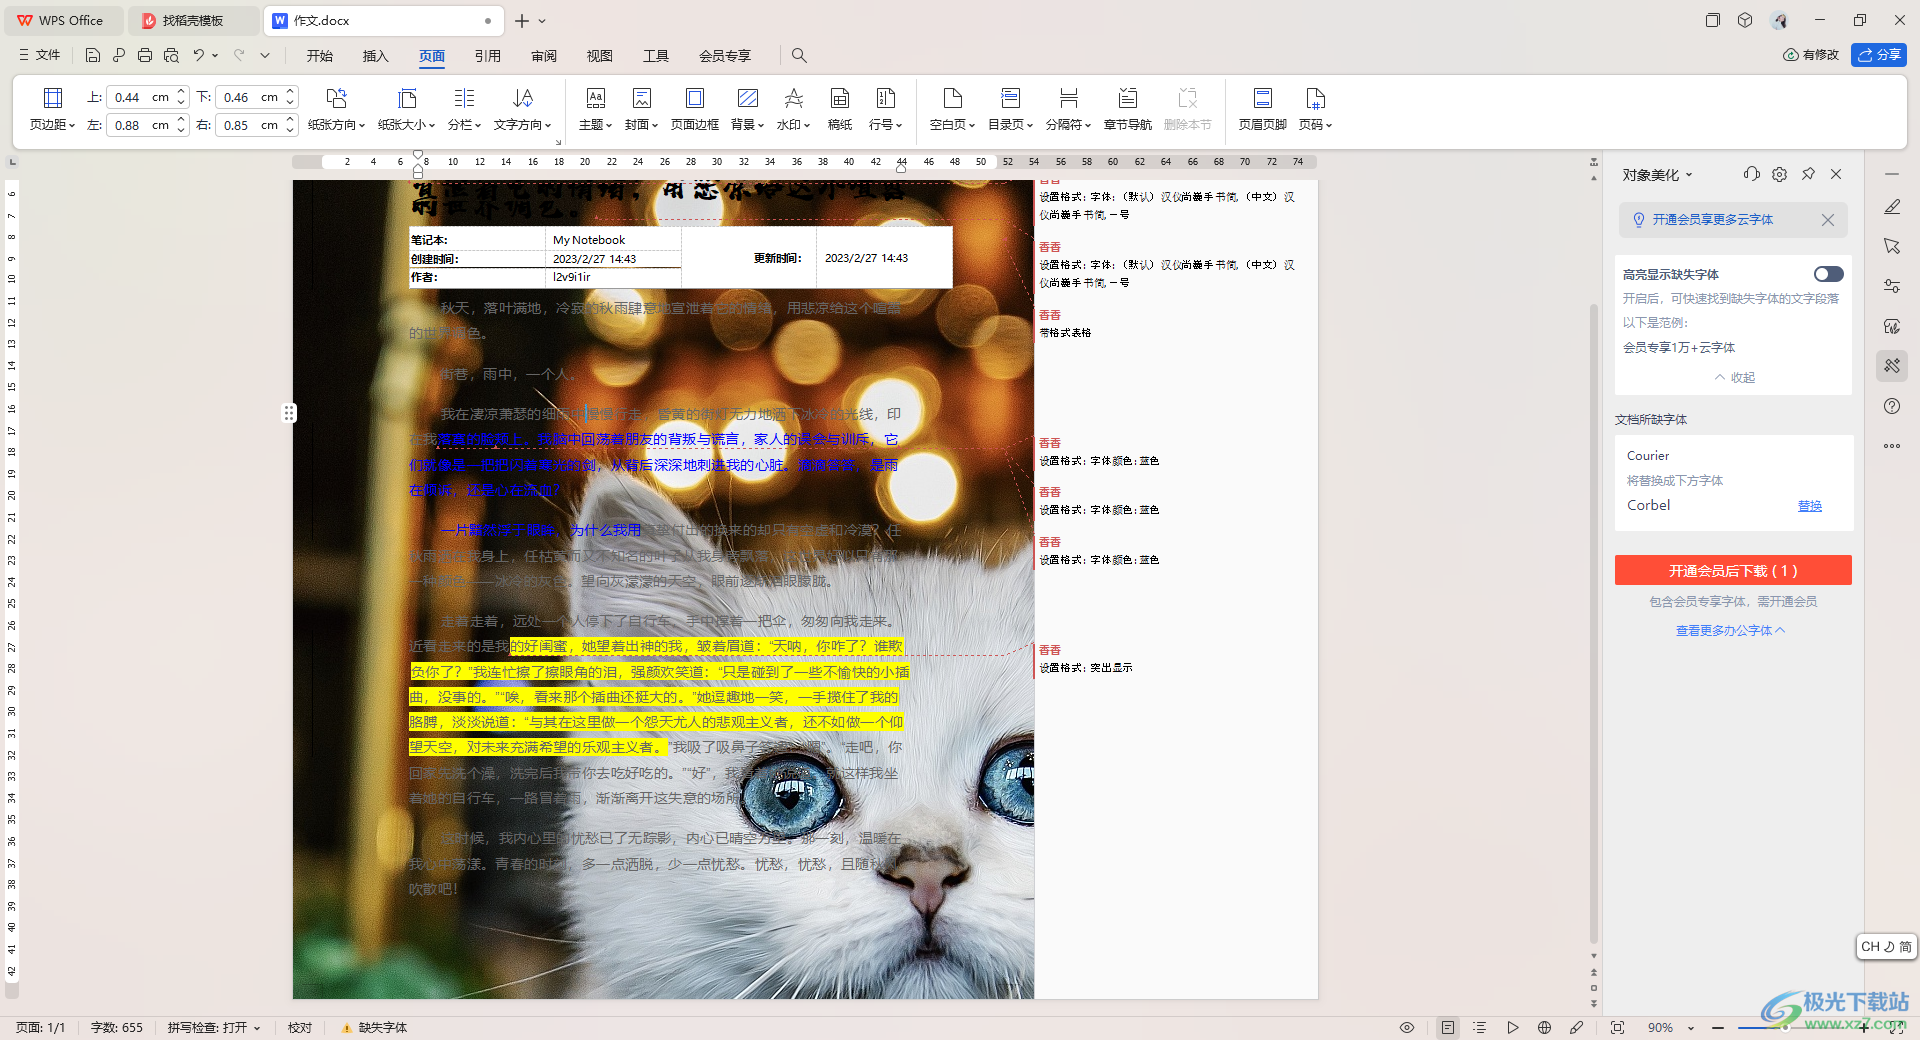Click the 缺失字体 status bar warning

(374, 1027)
